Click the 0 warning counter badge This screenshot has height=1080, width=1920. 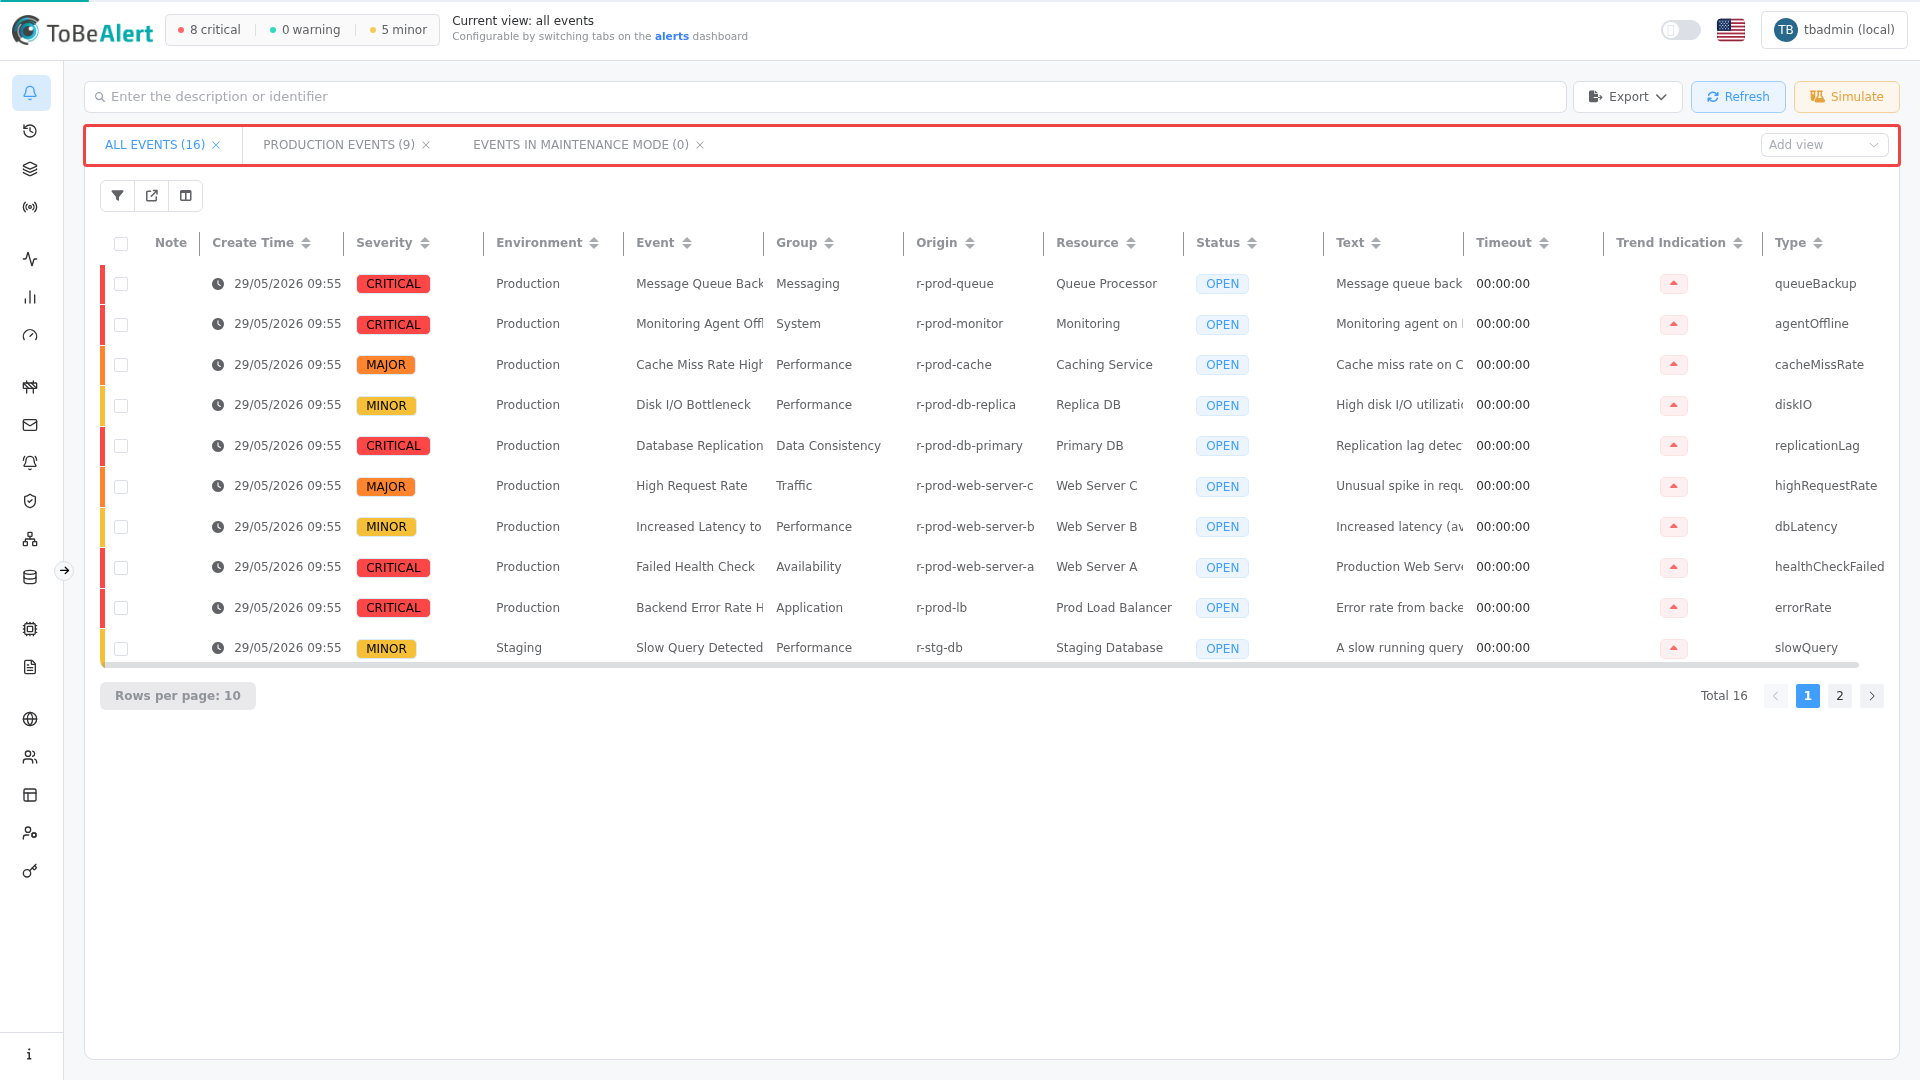pyautogui.click(x=305, y=30)
